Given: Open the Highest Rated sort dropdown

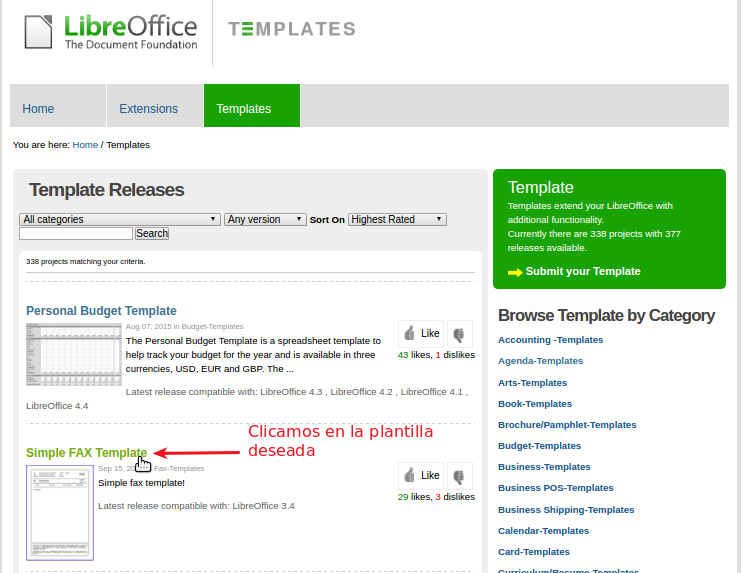Looking at the screenshot, I should click(397, 219).
